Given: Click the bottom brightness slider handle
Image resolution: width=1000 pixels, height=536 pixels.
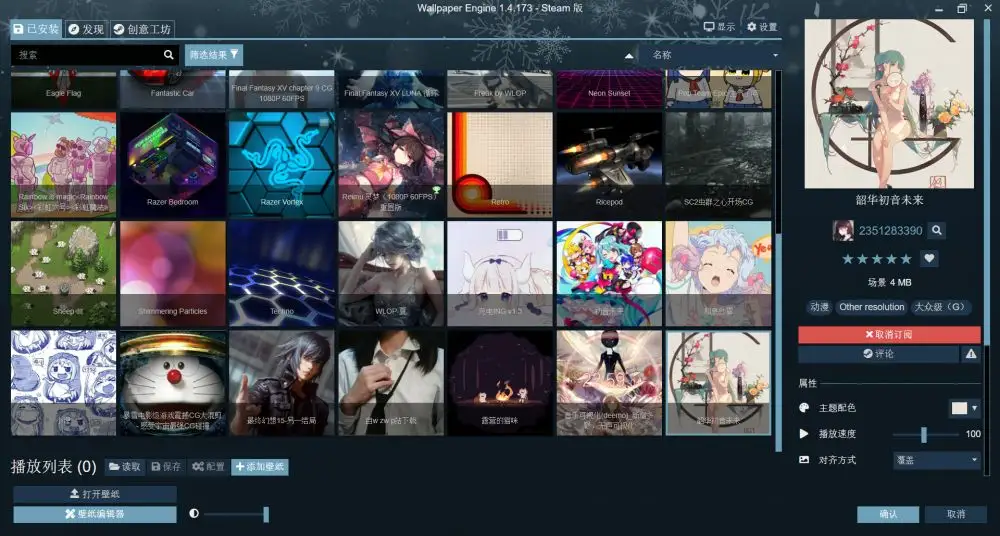Looking at the screenshot, I should [266, 514].
